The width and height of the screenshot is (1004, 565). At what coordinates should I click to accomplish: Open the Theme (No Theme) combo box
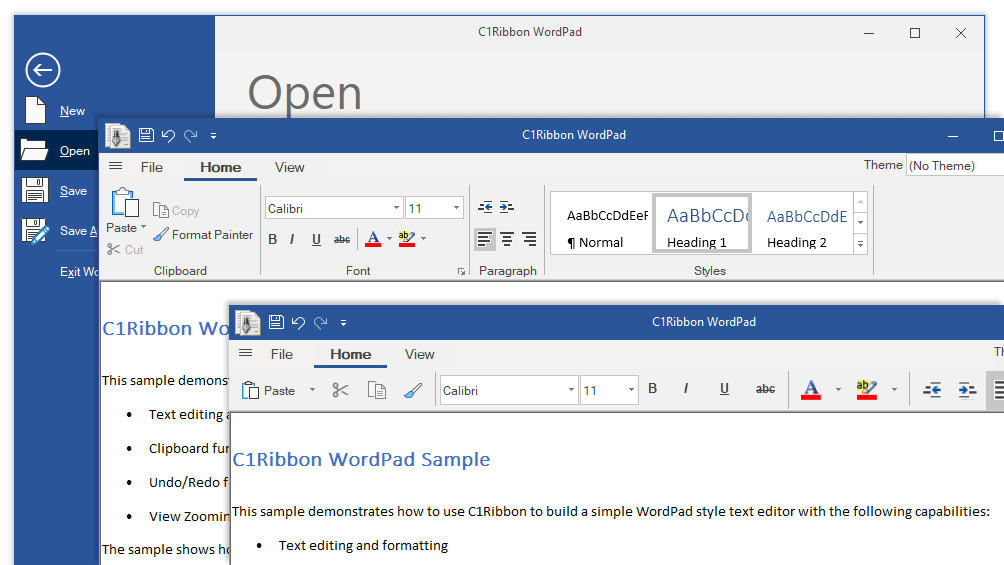955,166
